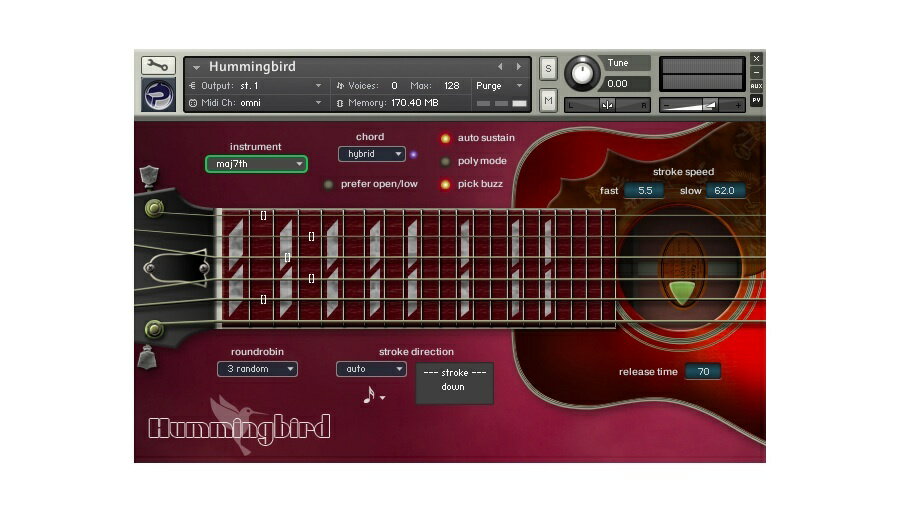Open instrument edit mode via wrench icon
This screenshot has width=900, height=511.
(158, 66)
